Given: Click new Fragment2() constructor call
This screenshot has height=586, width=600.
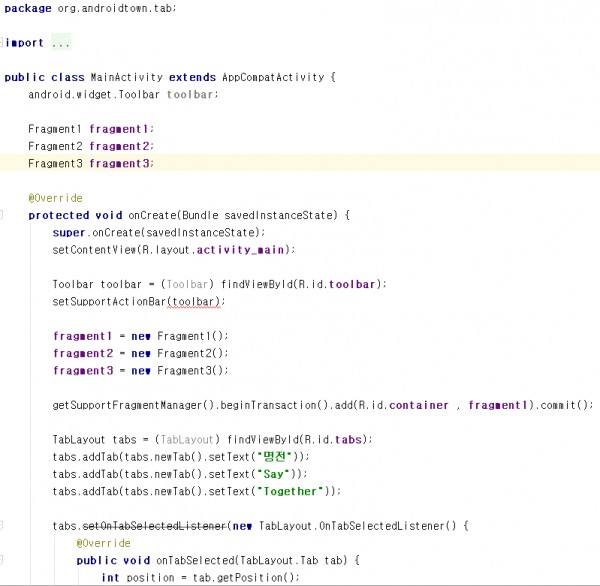Looking at the screenshot, I should [x=177, y=353].
